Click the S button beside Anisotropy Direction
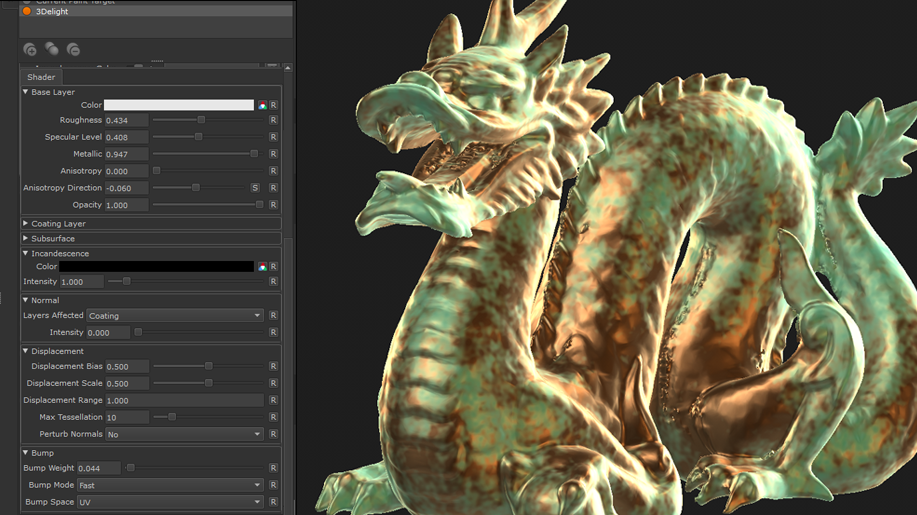This screenshot has width=917, height=515. 255,188
